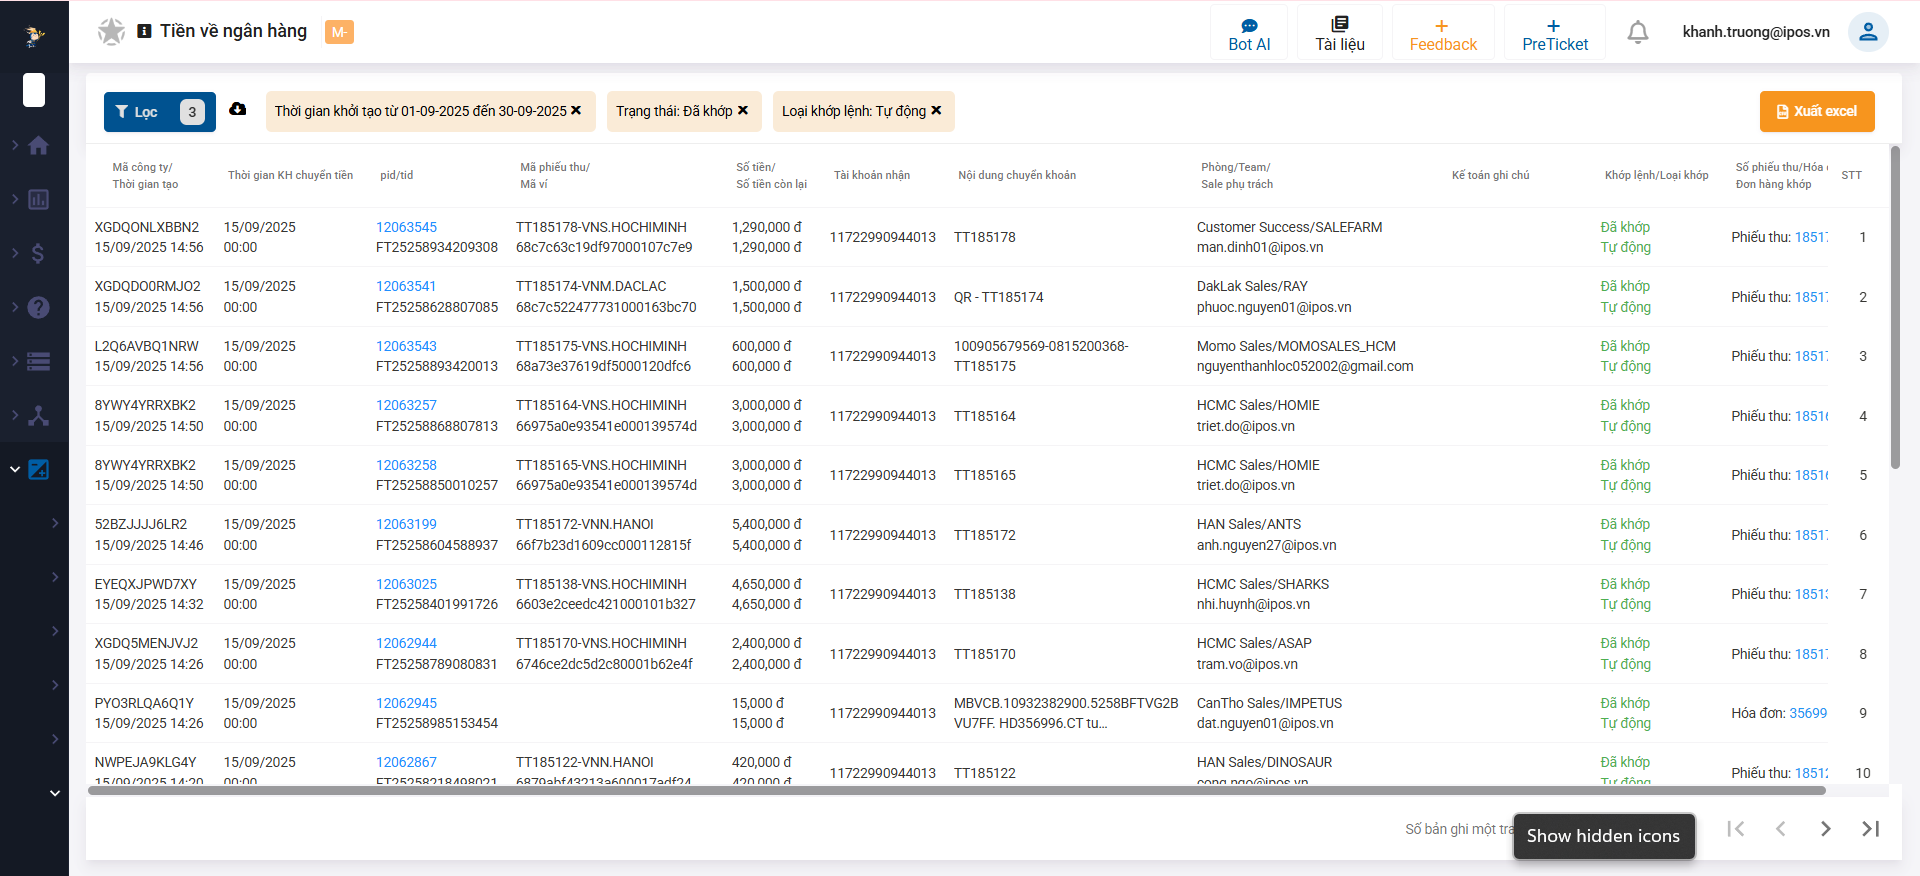This screenshot has height=876, width=1920.
Task: Open the question mark help sidebar icon
Action: 38,308
